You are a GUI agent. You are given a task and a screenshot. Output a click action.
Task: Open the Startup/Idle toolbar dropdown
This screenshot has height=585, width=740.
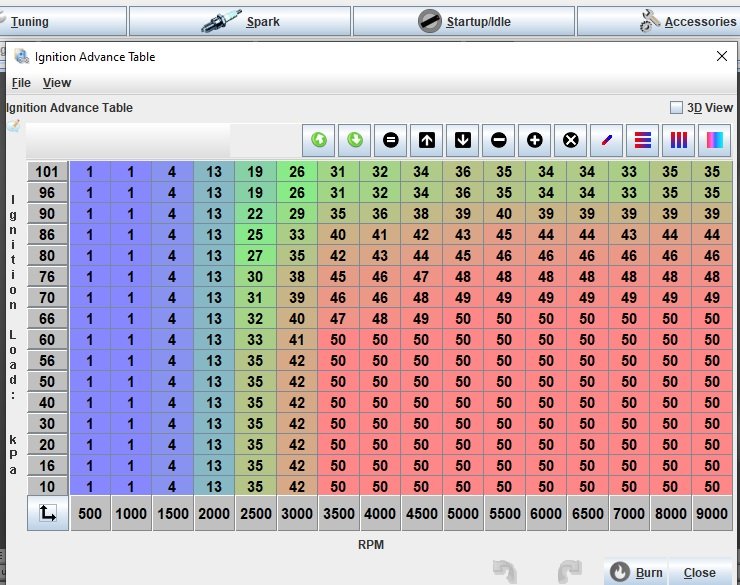(464, 21)
